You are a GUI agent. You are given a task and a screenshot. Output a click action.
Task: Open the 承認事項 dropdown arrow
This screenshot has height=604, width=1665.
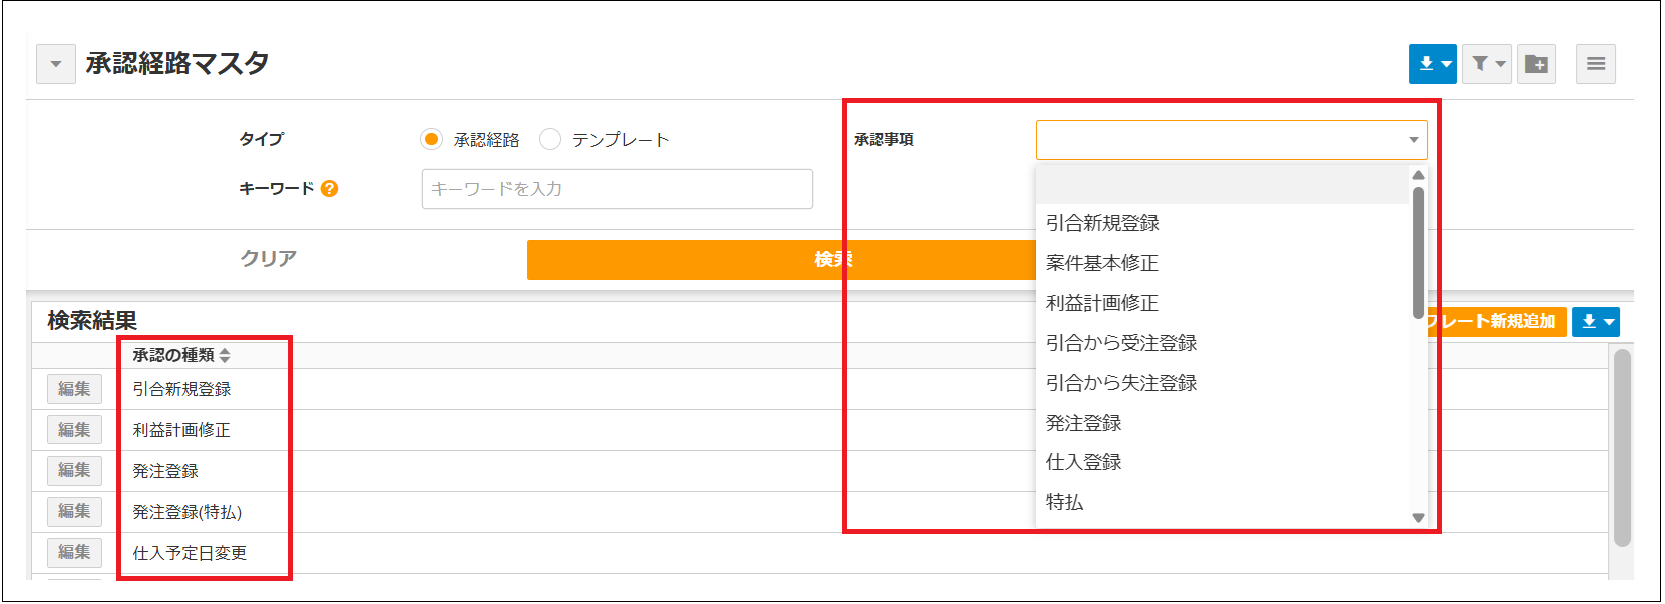(1413, 140)
